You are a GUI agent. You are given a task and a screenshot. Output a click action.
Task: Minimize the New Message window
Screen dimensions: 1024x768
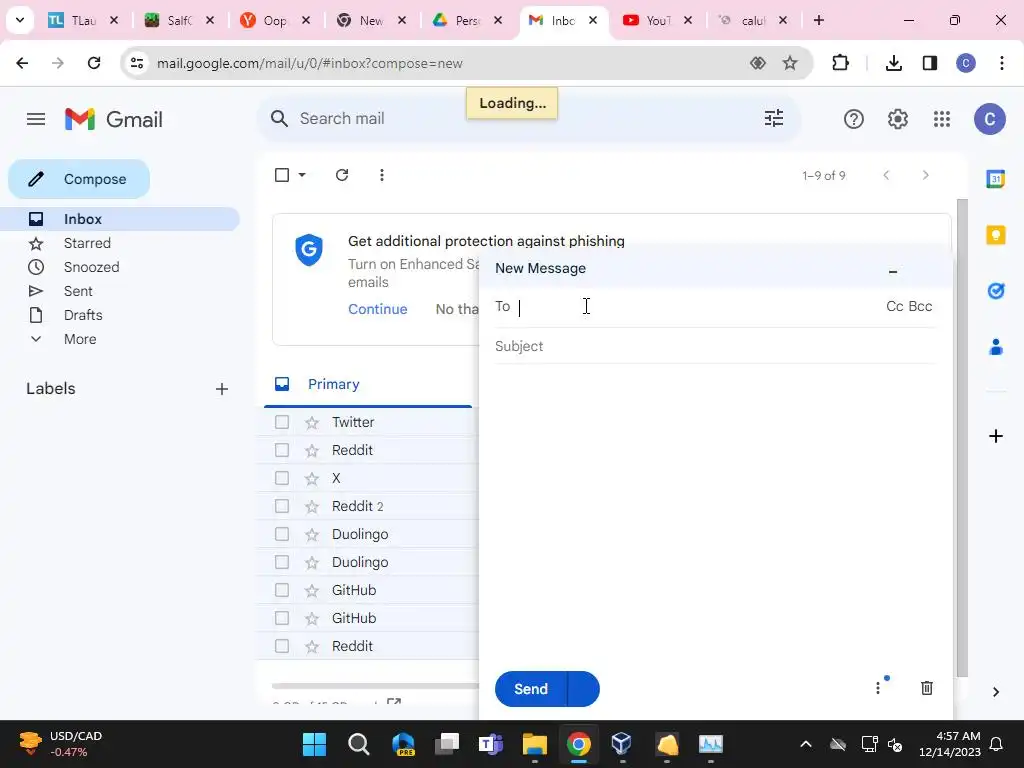(893, 270)
